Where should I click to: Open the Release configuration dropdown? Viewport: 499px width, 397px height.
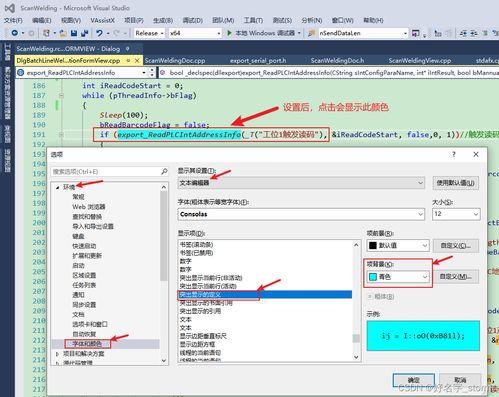[149, 33]
